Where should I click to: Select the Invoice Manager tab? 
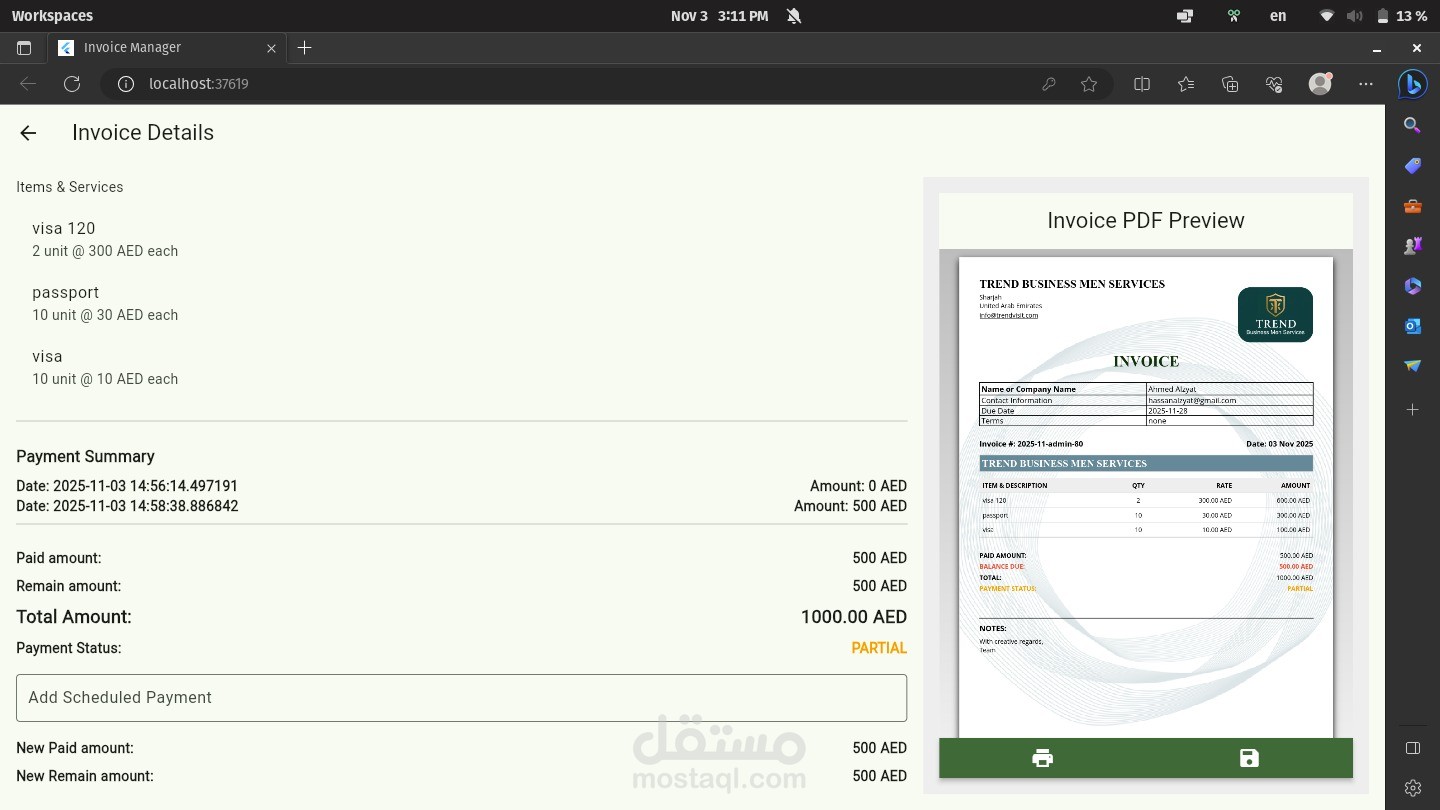167,48
